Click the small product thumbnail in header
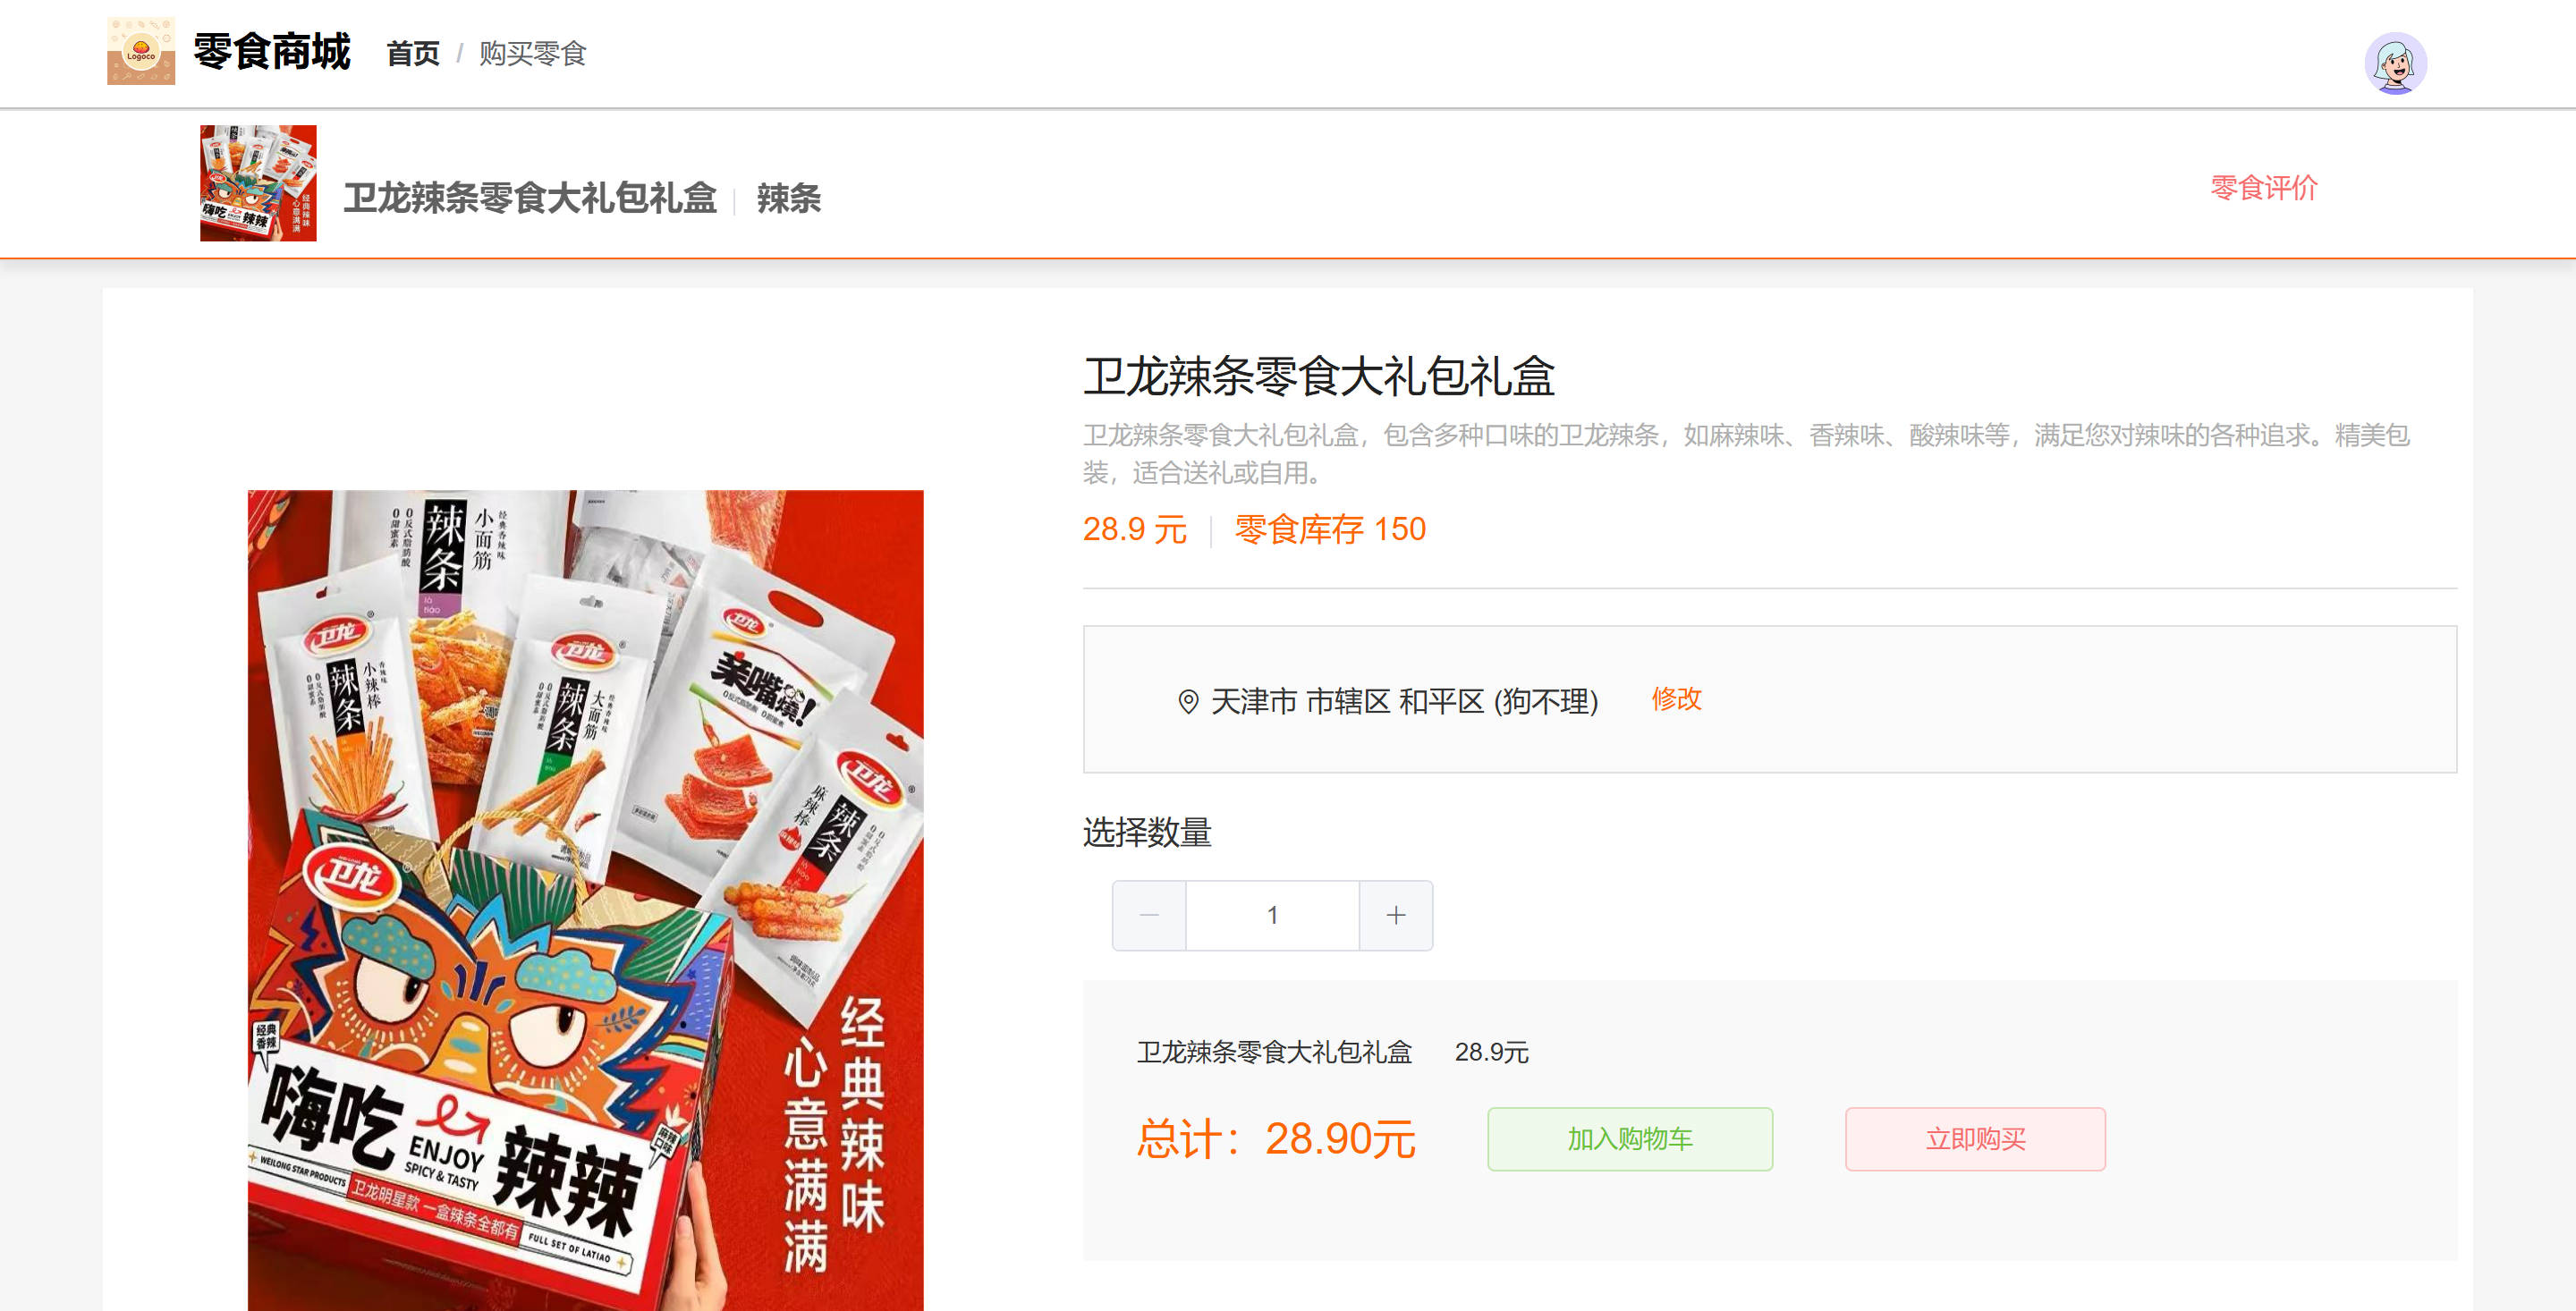The image size is (2576, 1311). point(258,183)
